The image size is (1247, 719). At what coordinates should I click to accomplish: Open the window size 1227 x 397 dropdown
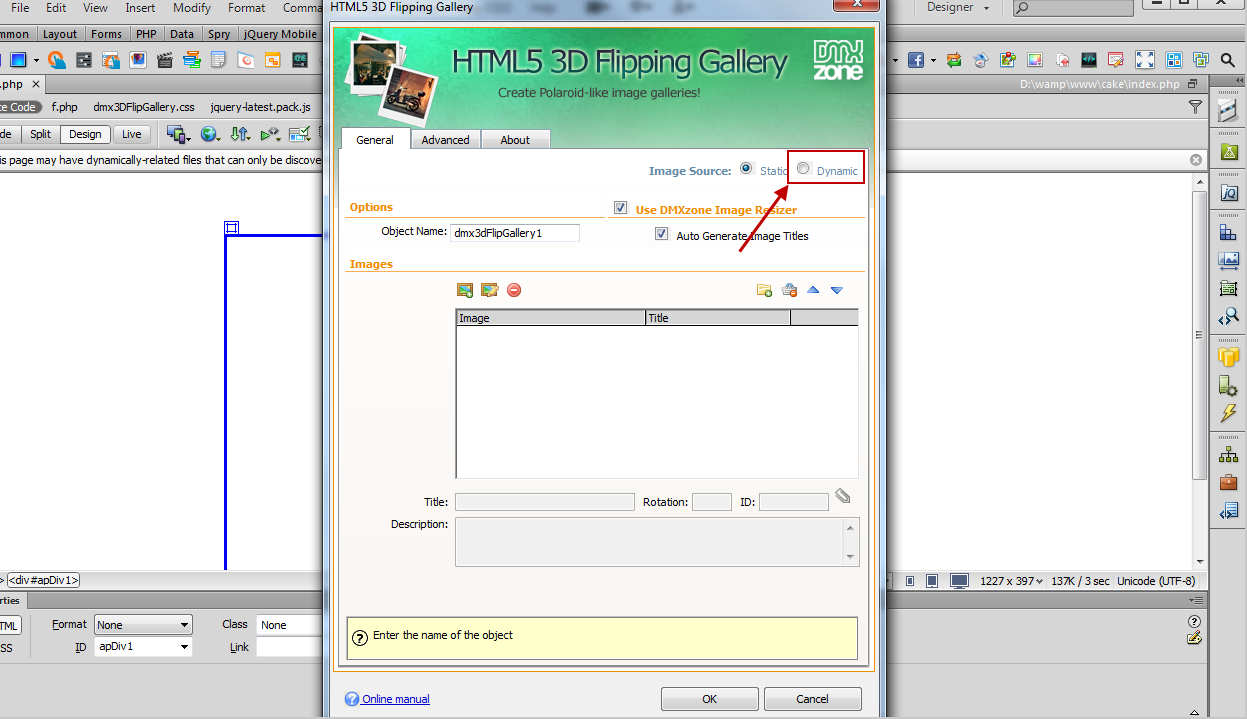point(1011,581)
